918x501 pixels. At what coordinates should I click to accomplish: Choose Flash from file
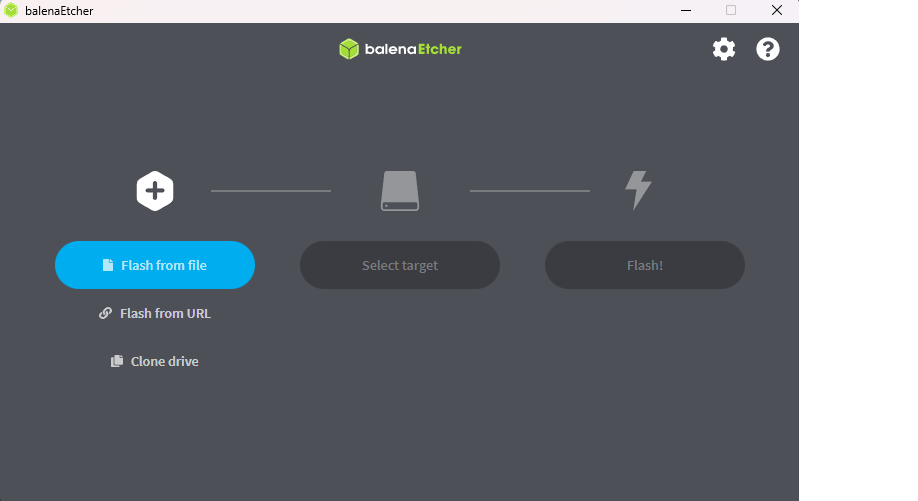(155, 265)
